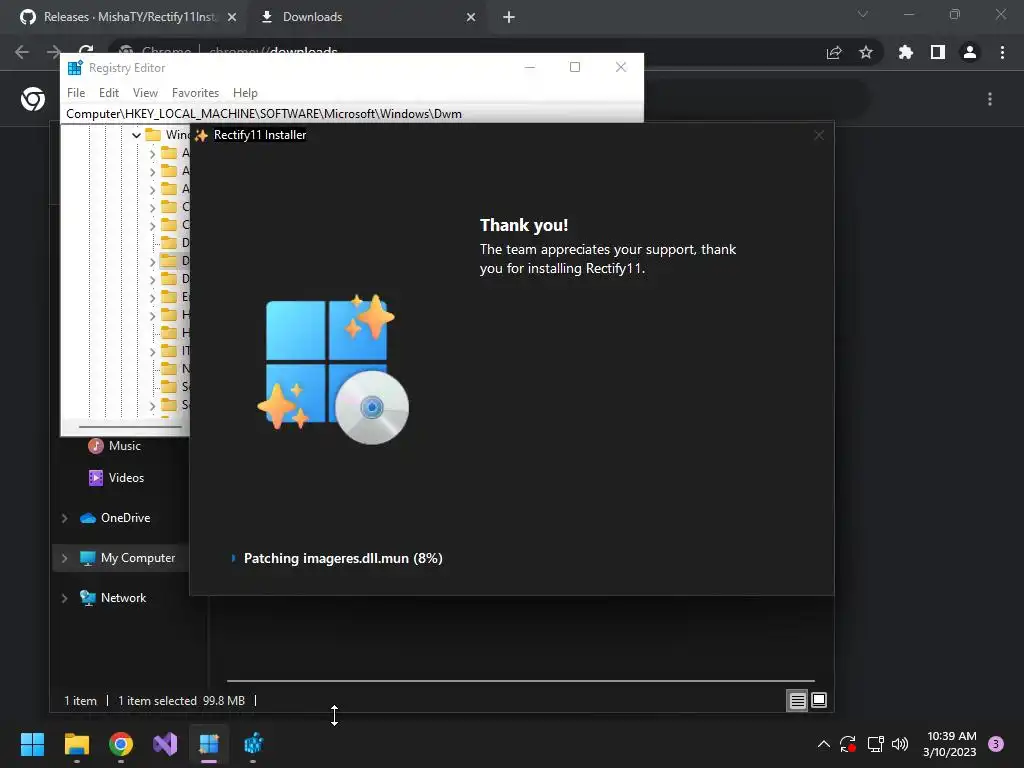Open network tray icon
Viewport: 1024px width, 768px height.
coord(875,744)
